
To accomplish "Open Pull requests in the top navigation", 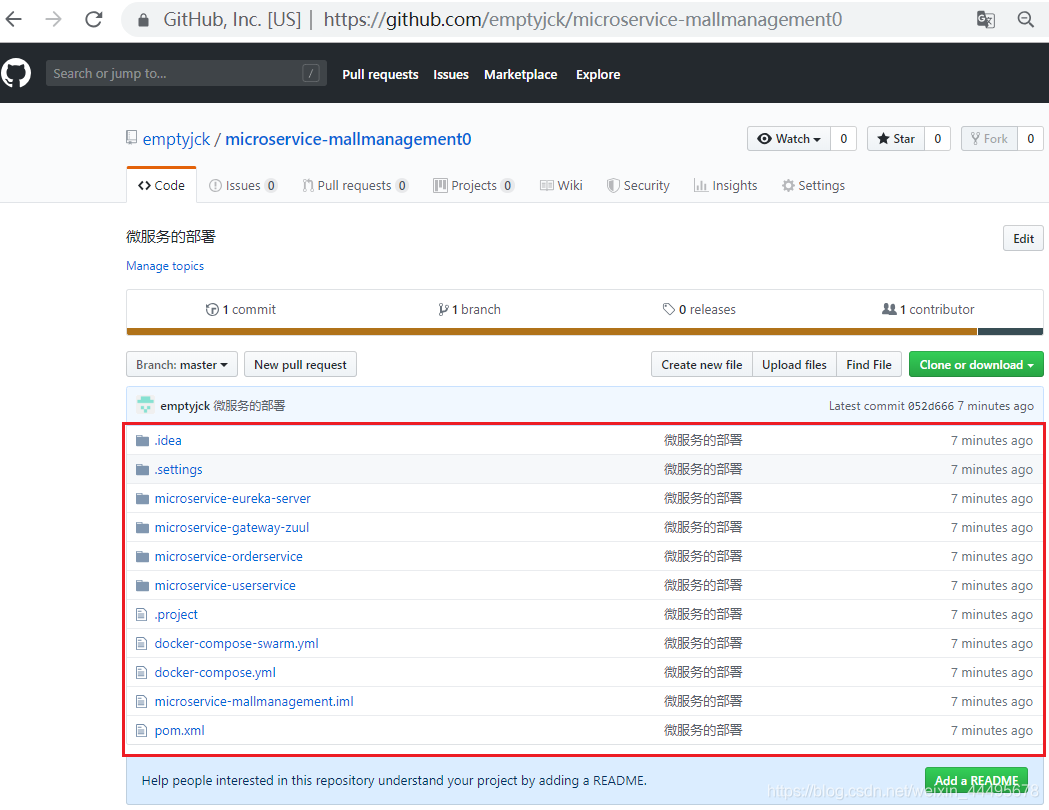I will click(x=380, y=74).
